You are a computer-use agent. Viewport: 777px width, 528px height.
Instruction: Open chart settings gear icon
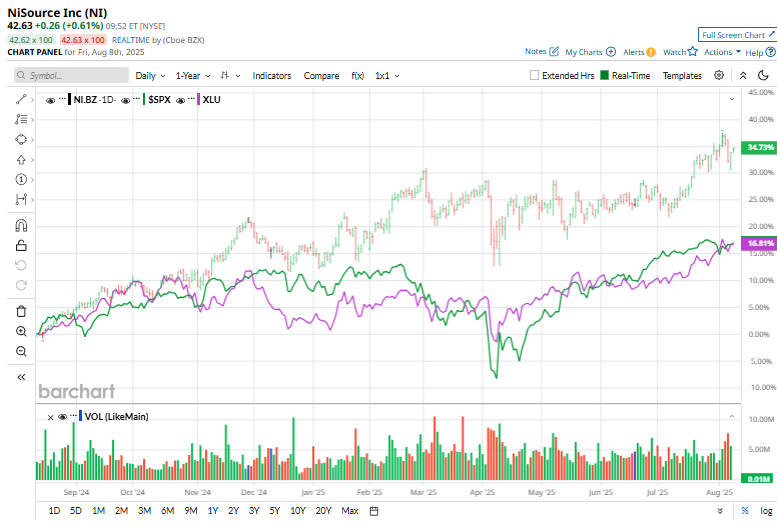pyautogui.click(x=719, y=75)
